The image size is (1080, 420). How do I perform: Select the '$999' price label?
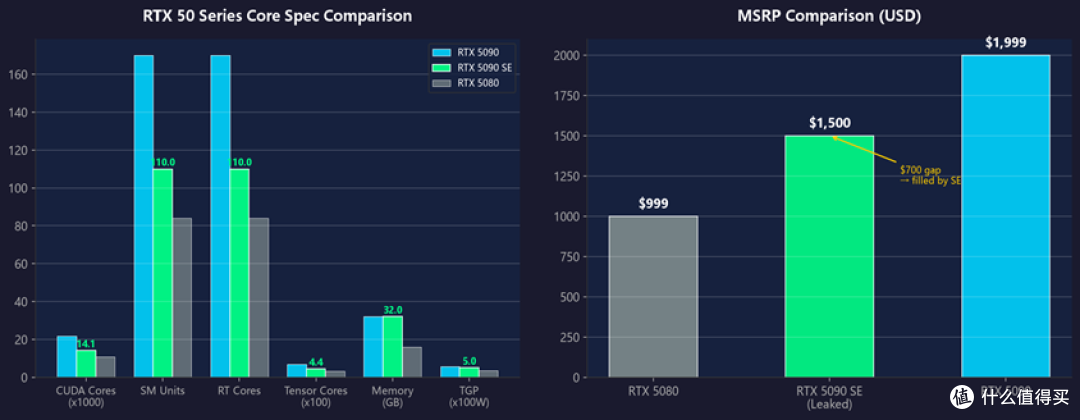tap(653, 204)
